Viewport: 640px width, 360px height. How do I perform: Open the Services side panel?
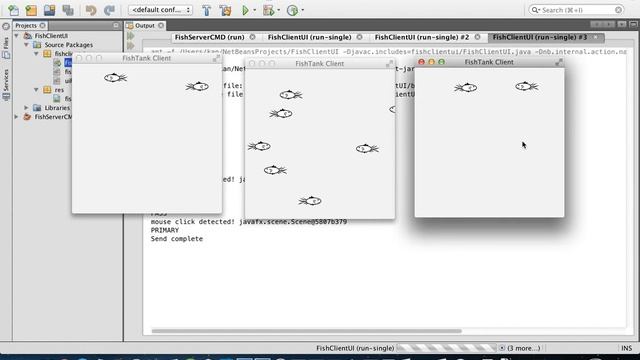click(x=6, y=84)
